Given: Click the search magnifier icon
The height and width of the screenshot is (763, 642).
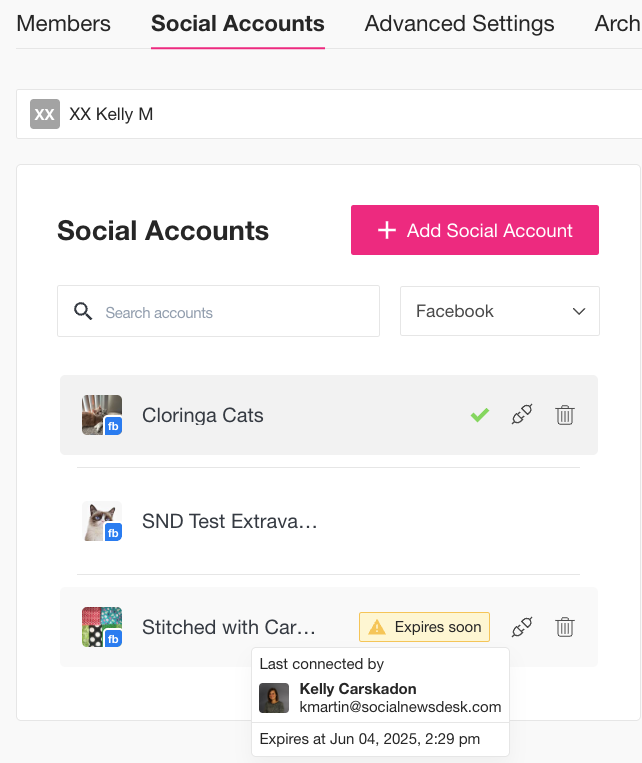Looking at the screenshot, I should [x=83, y=311].
